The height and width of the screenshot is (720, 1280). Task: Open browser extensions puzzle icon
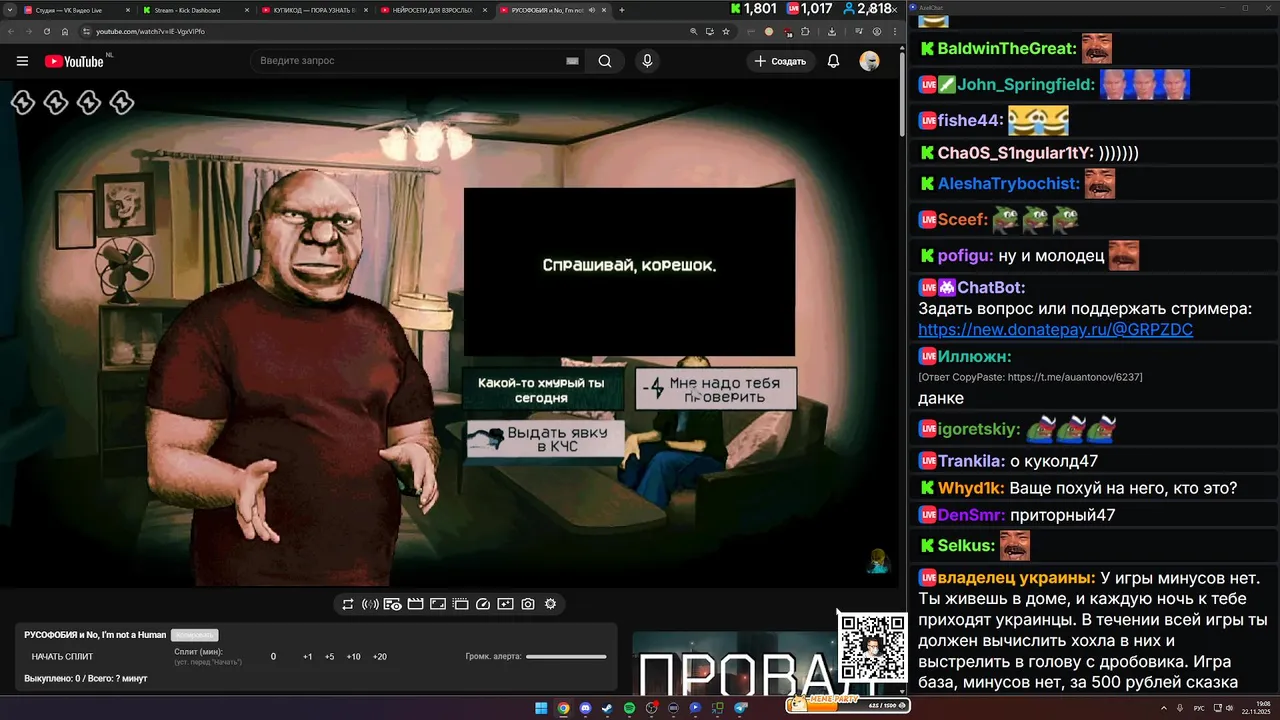coord(805,31)
